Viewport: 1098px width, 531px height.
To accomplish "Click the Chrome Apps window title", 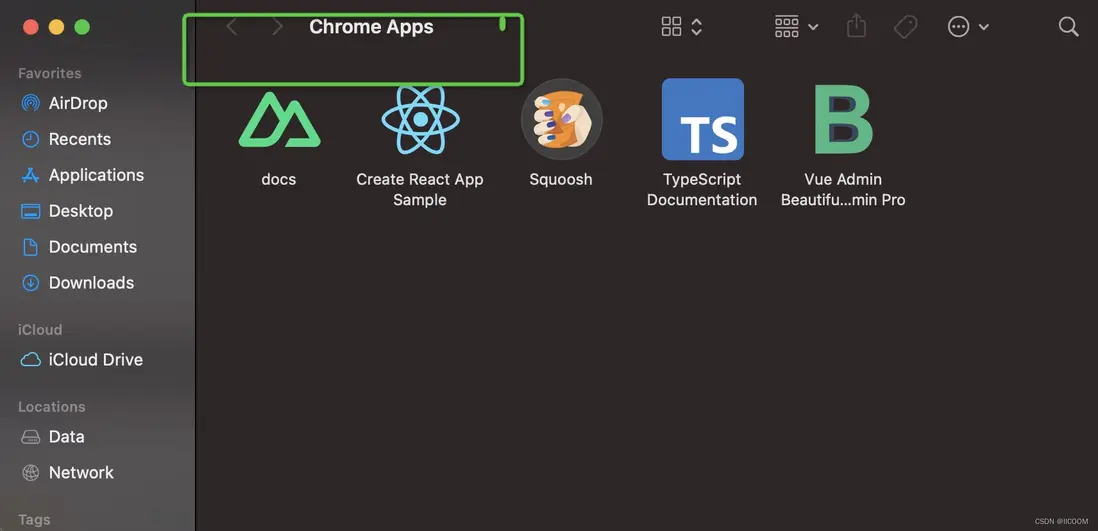I will pyautogui.click(x=371, y=27).
